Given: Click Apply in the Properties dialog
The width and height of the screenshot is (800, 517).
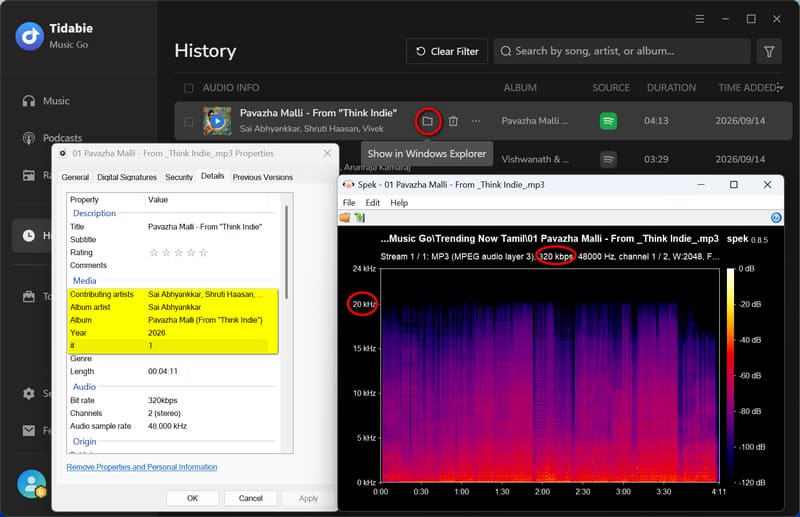Looking at the screenshot, I should coord(308,498).
